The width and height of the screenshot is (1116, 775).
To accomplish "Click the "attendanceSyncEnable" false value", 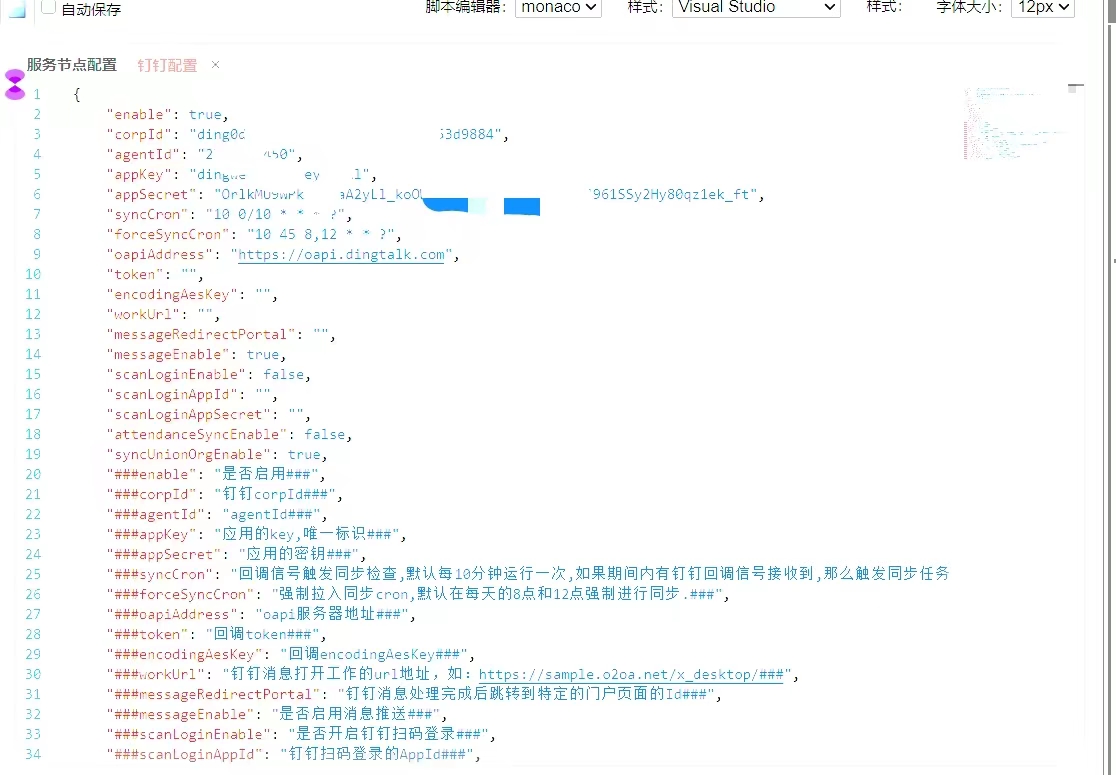I will pyautogui.click(x=325, y=433).
